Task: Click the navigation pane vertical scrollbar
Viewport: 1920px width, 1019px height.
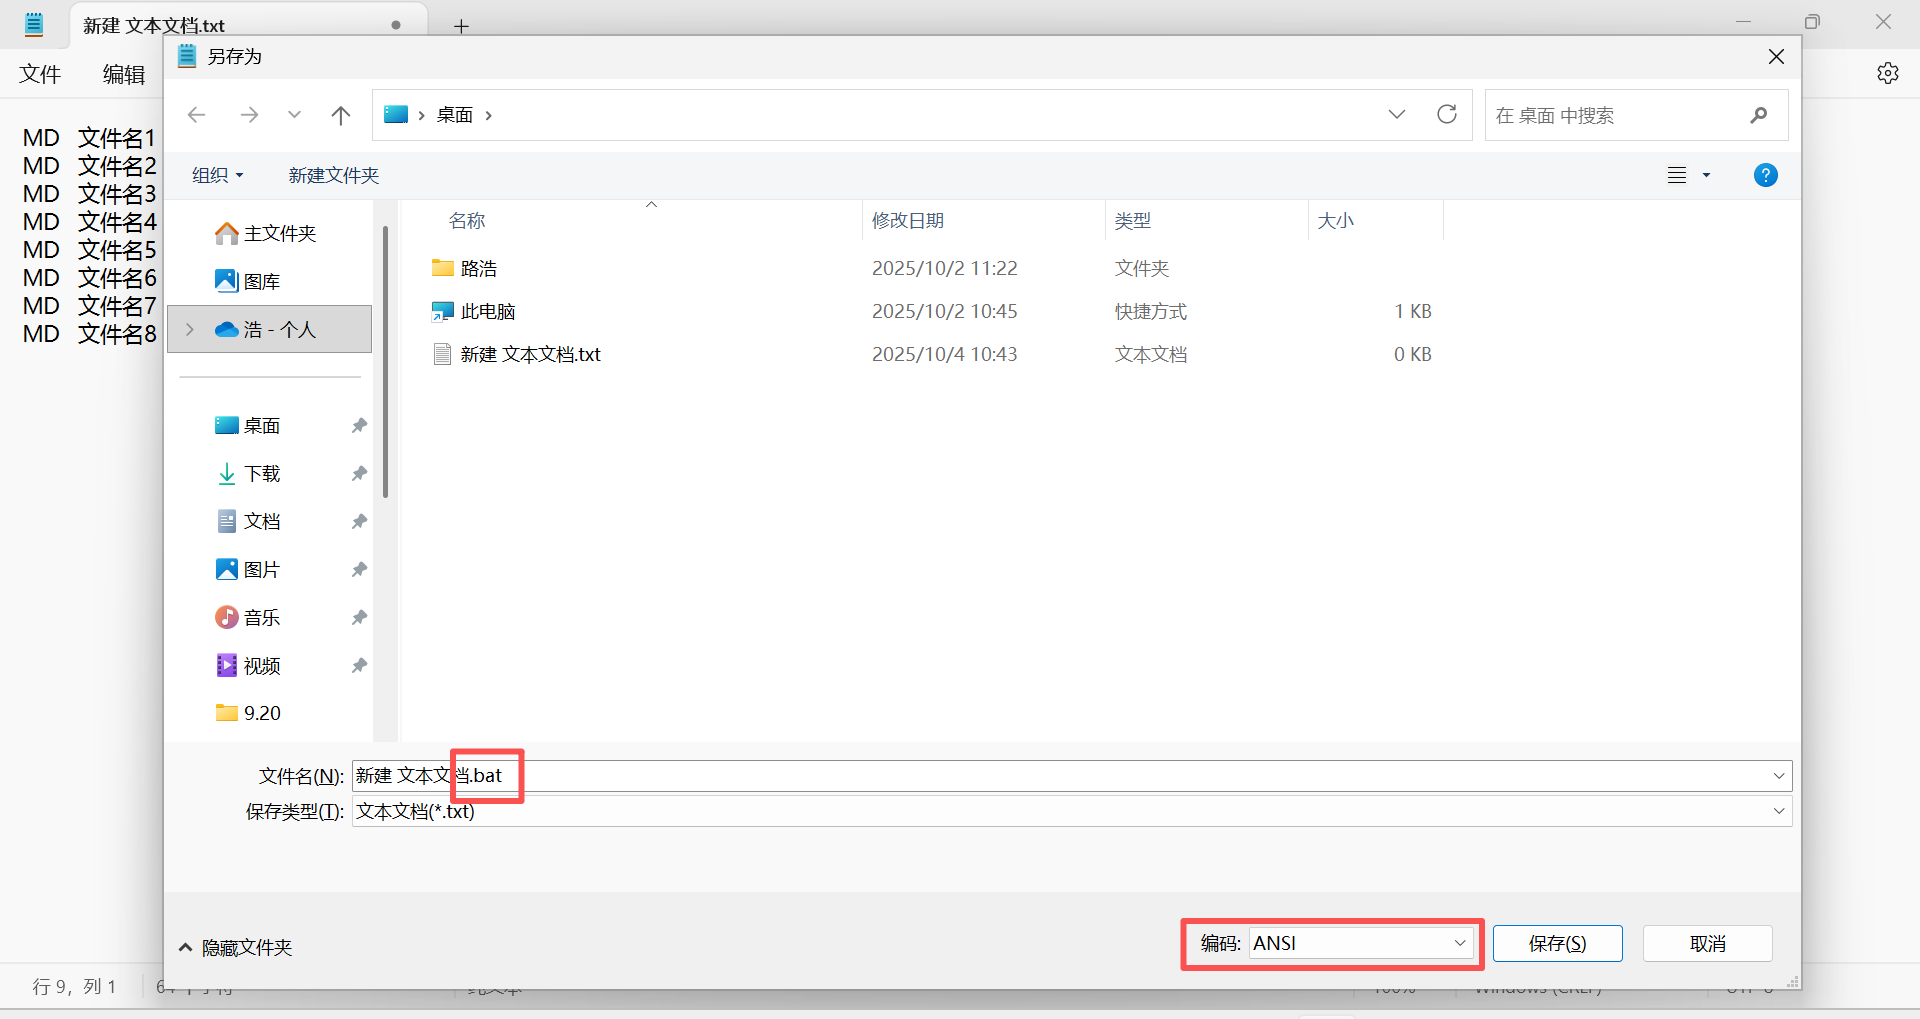Action: point(385,360)
